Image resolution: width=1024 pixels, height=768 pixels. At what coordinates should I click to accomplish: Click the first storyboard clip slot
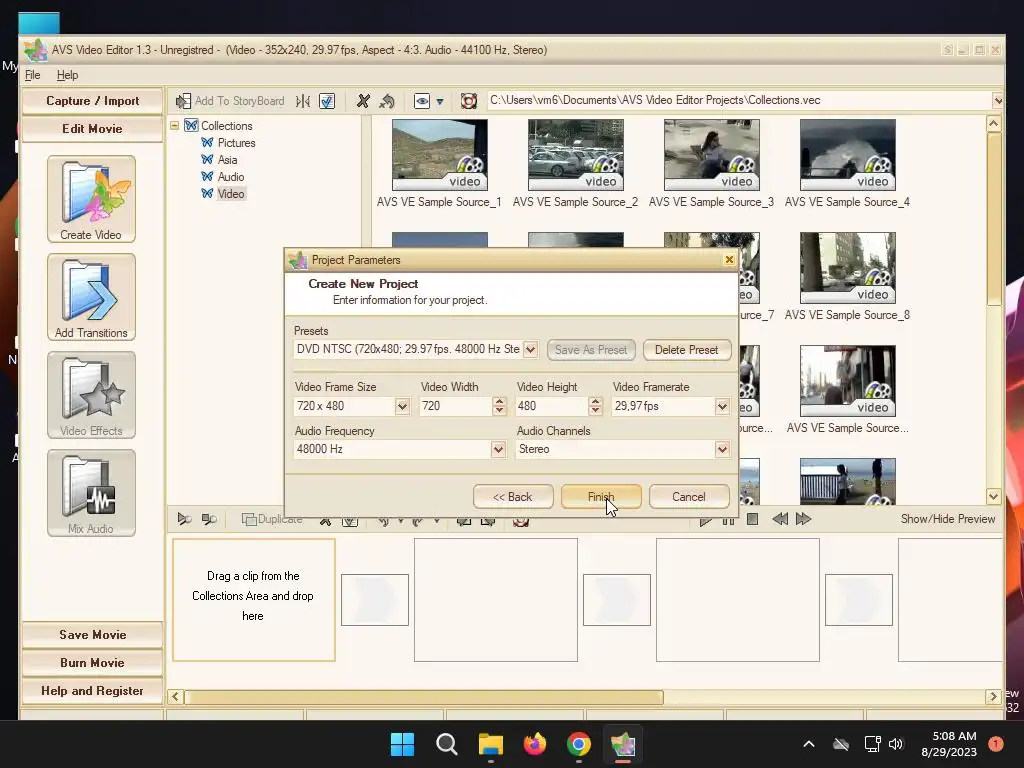tap(253, 600)
